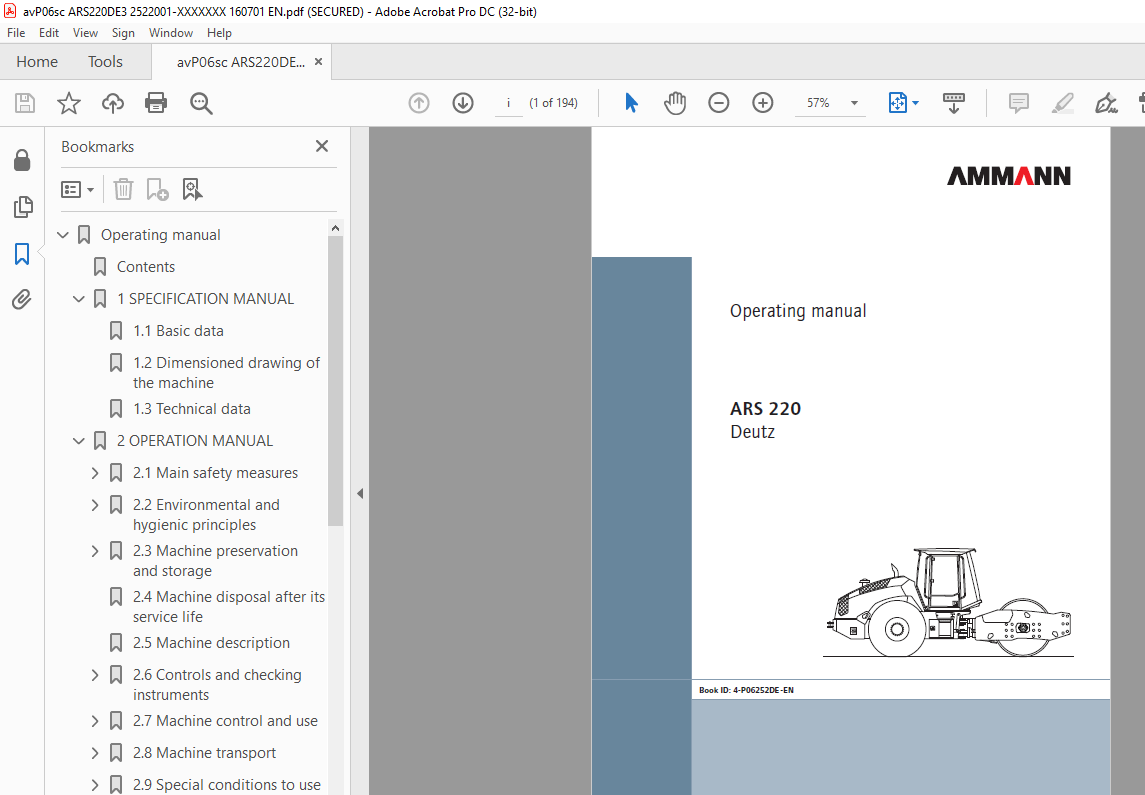The height and width of the screenshot is (795, 1145).
Task: Go to the next page arrow
Action: 463,103
